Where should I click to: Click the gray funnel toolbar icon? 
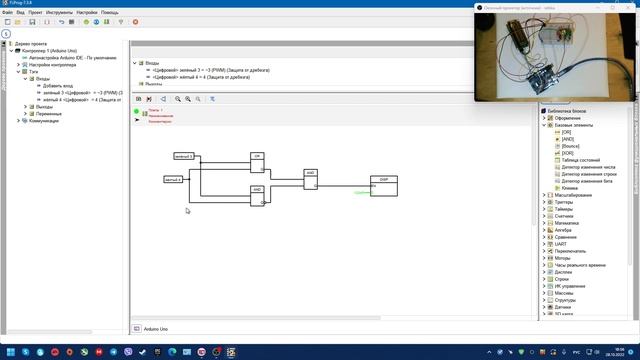[x=121, y=22]
